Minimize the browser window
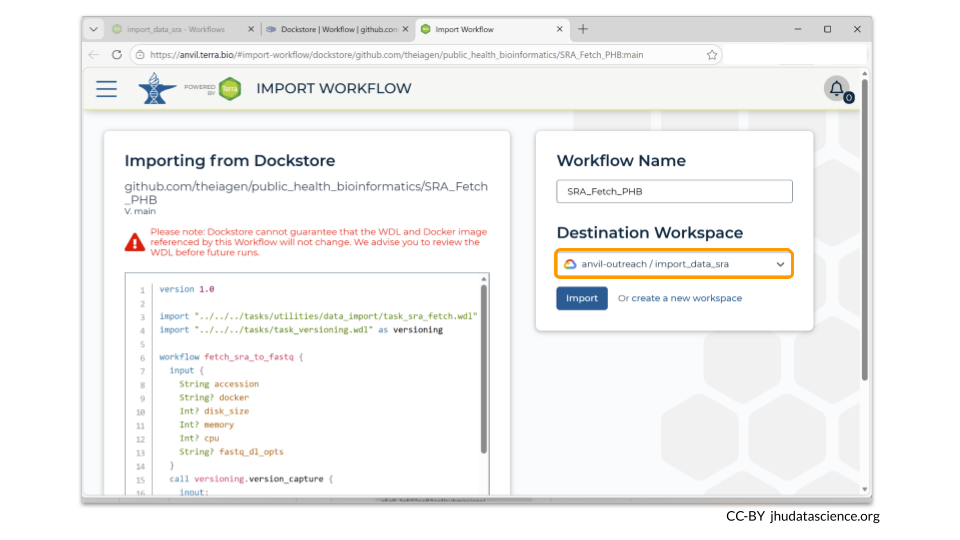The width and height of the screenshot is (960, 540). pos(798,29)
